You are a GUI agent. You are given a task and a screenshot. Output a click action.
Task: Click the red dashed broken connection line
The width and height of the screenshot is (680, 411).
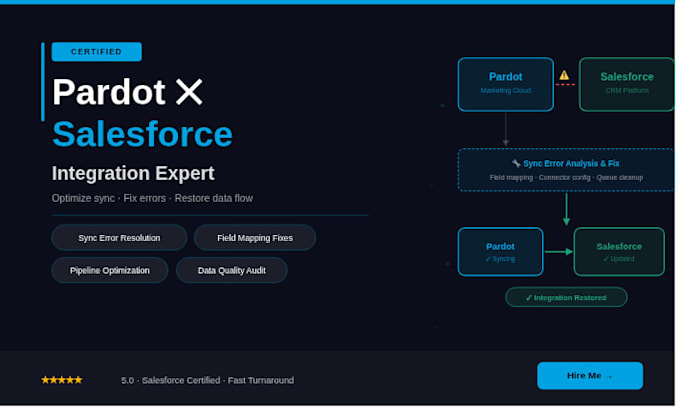click(x=565, y=85)
